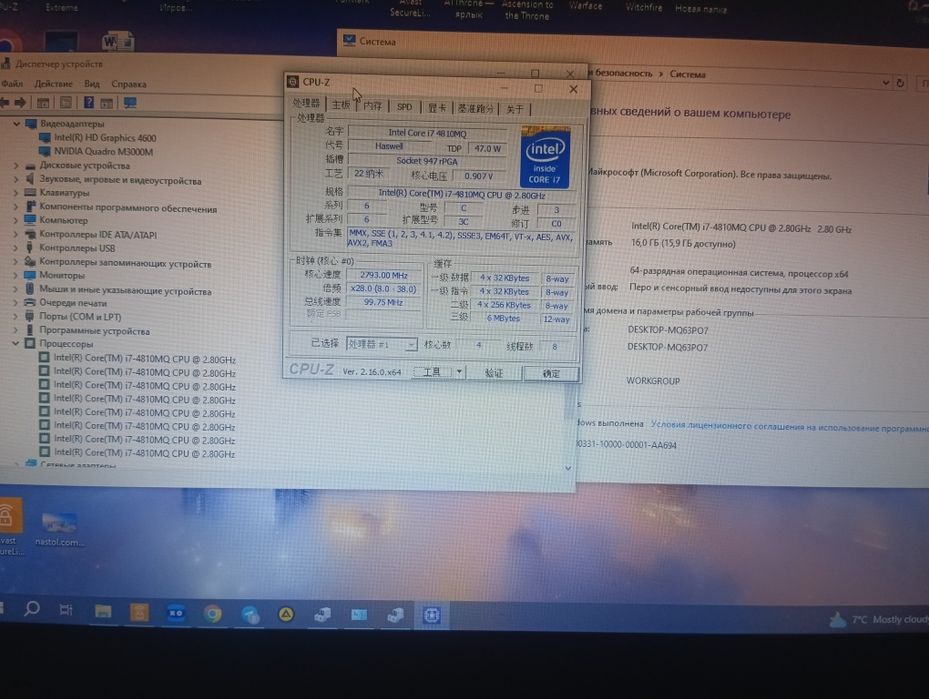Click the Клавиатуры keyboard icon
The image size is (929, 699).
tap(30, 193)
